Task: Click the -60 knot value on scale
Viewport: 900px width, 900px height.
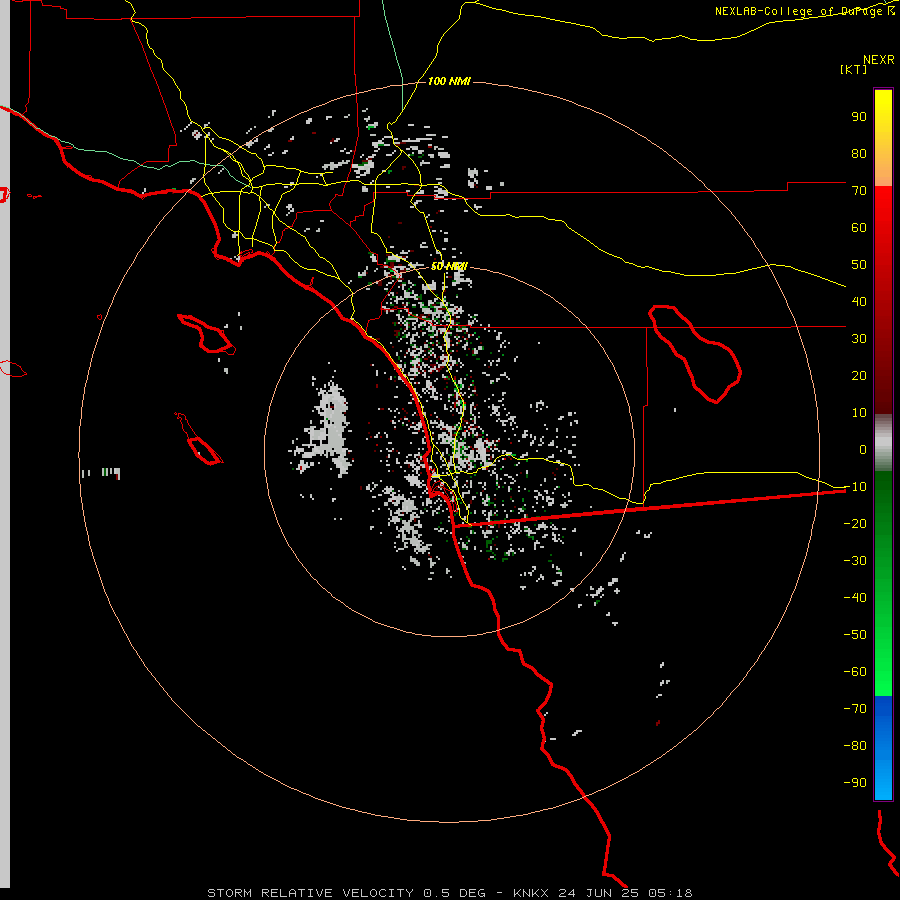Action: pyautogui.click(x=855, y=672)
